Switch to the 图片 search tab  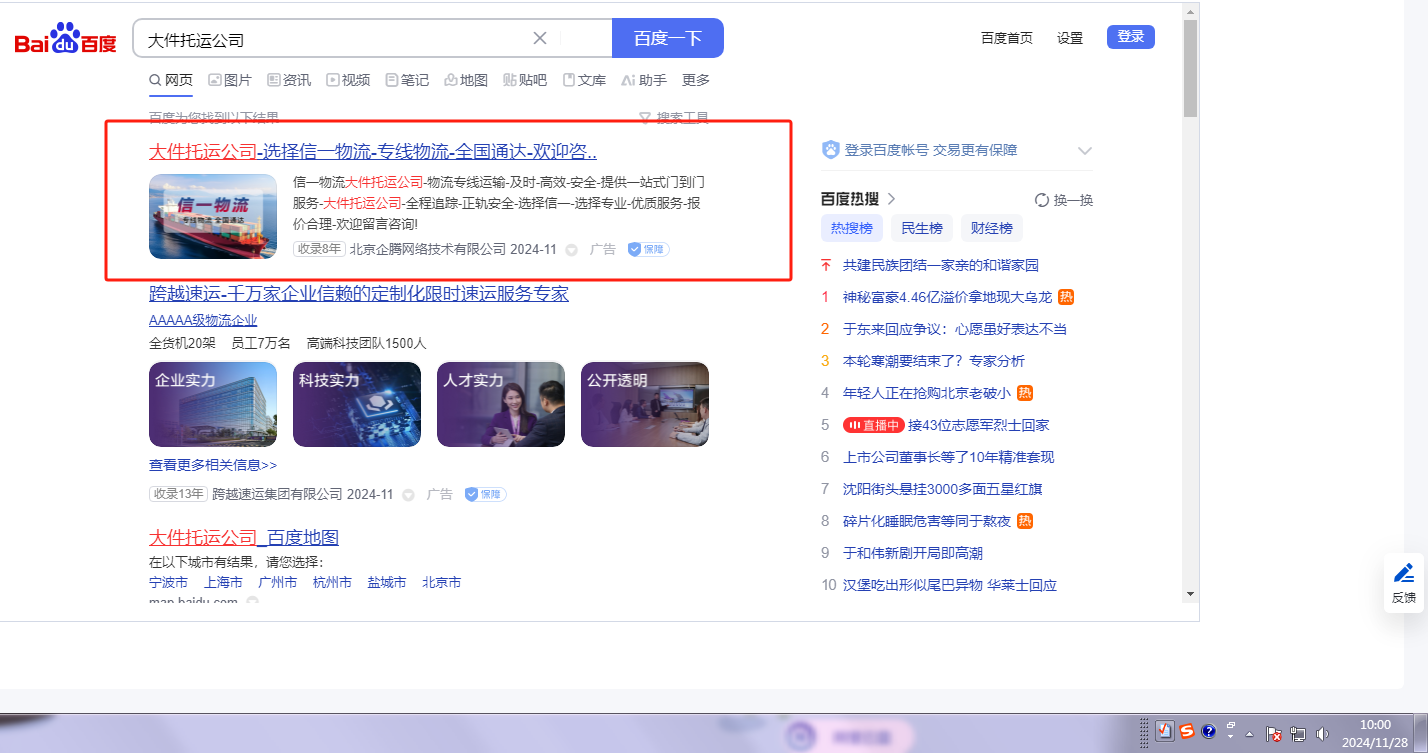[230, 80]
